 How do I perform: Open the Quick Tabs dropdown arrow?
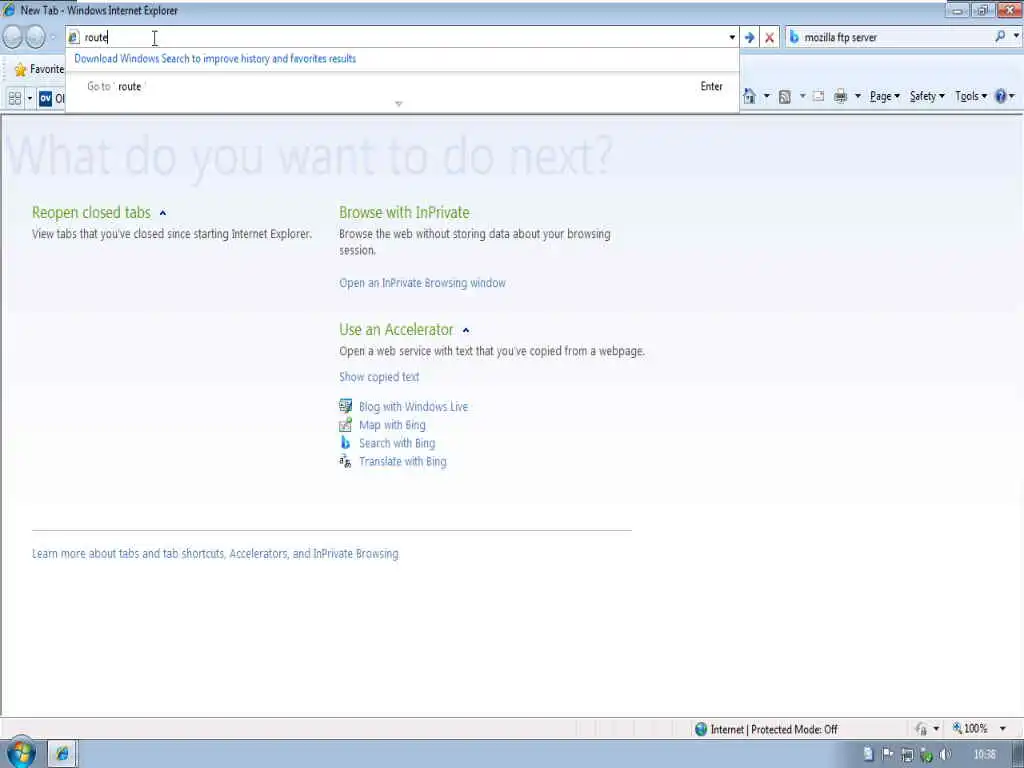pos(29,99)
